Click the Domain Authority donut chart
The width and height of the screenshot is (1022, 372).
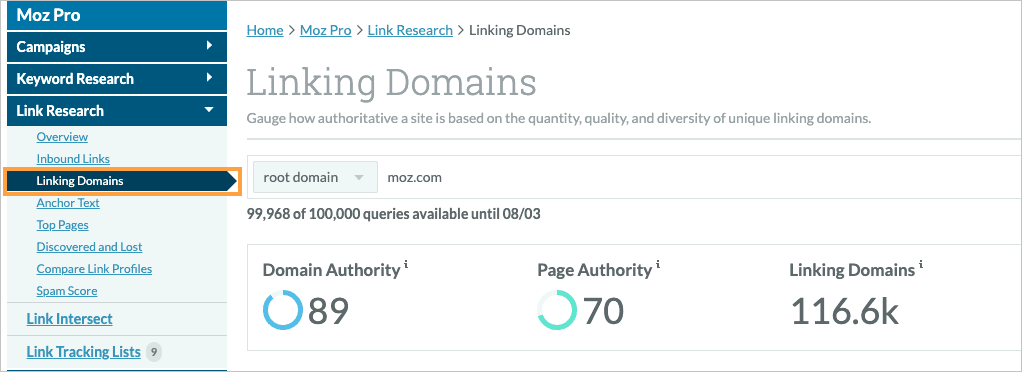(x=283, y=310)
